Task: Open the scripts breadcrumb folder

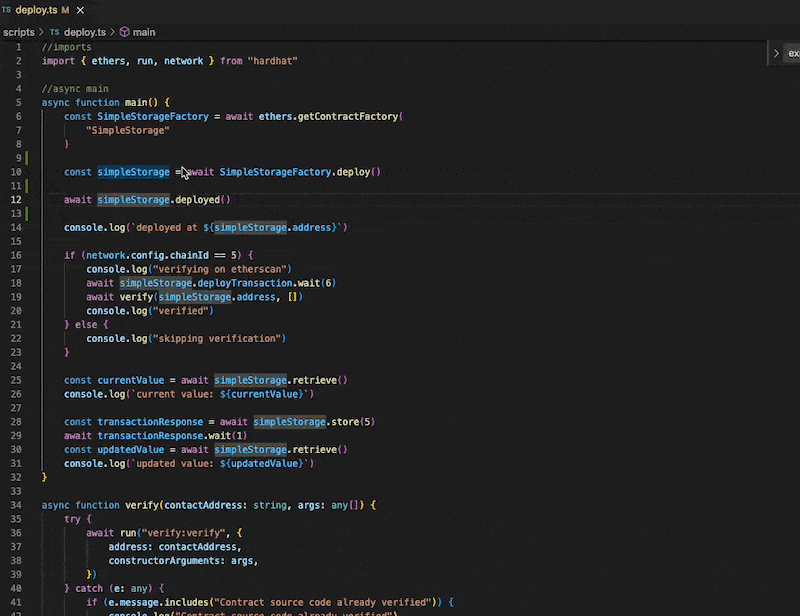Action: pos(19,32)
